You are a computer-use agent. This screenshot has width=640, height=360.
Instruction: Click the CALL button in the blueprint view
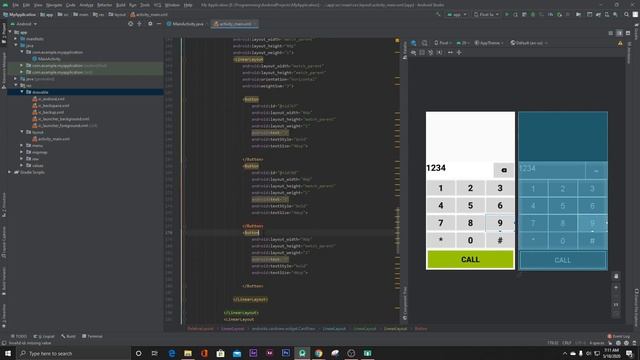click(562, 260)
